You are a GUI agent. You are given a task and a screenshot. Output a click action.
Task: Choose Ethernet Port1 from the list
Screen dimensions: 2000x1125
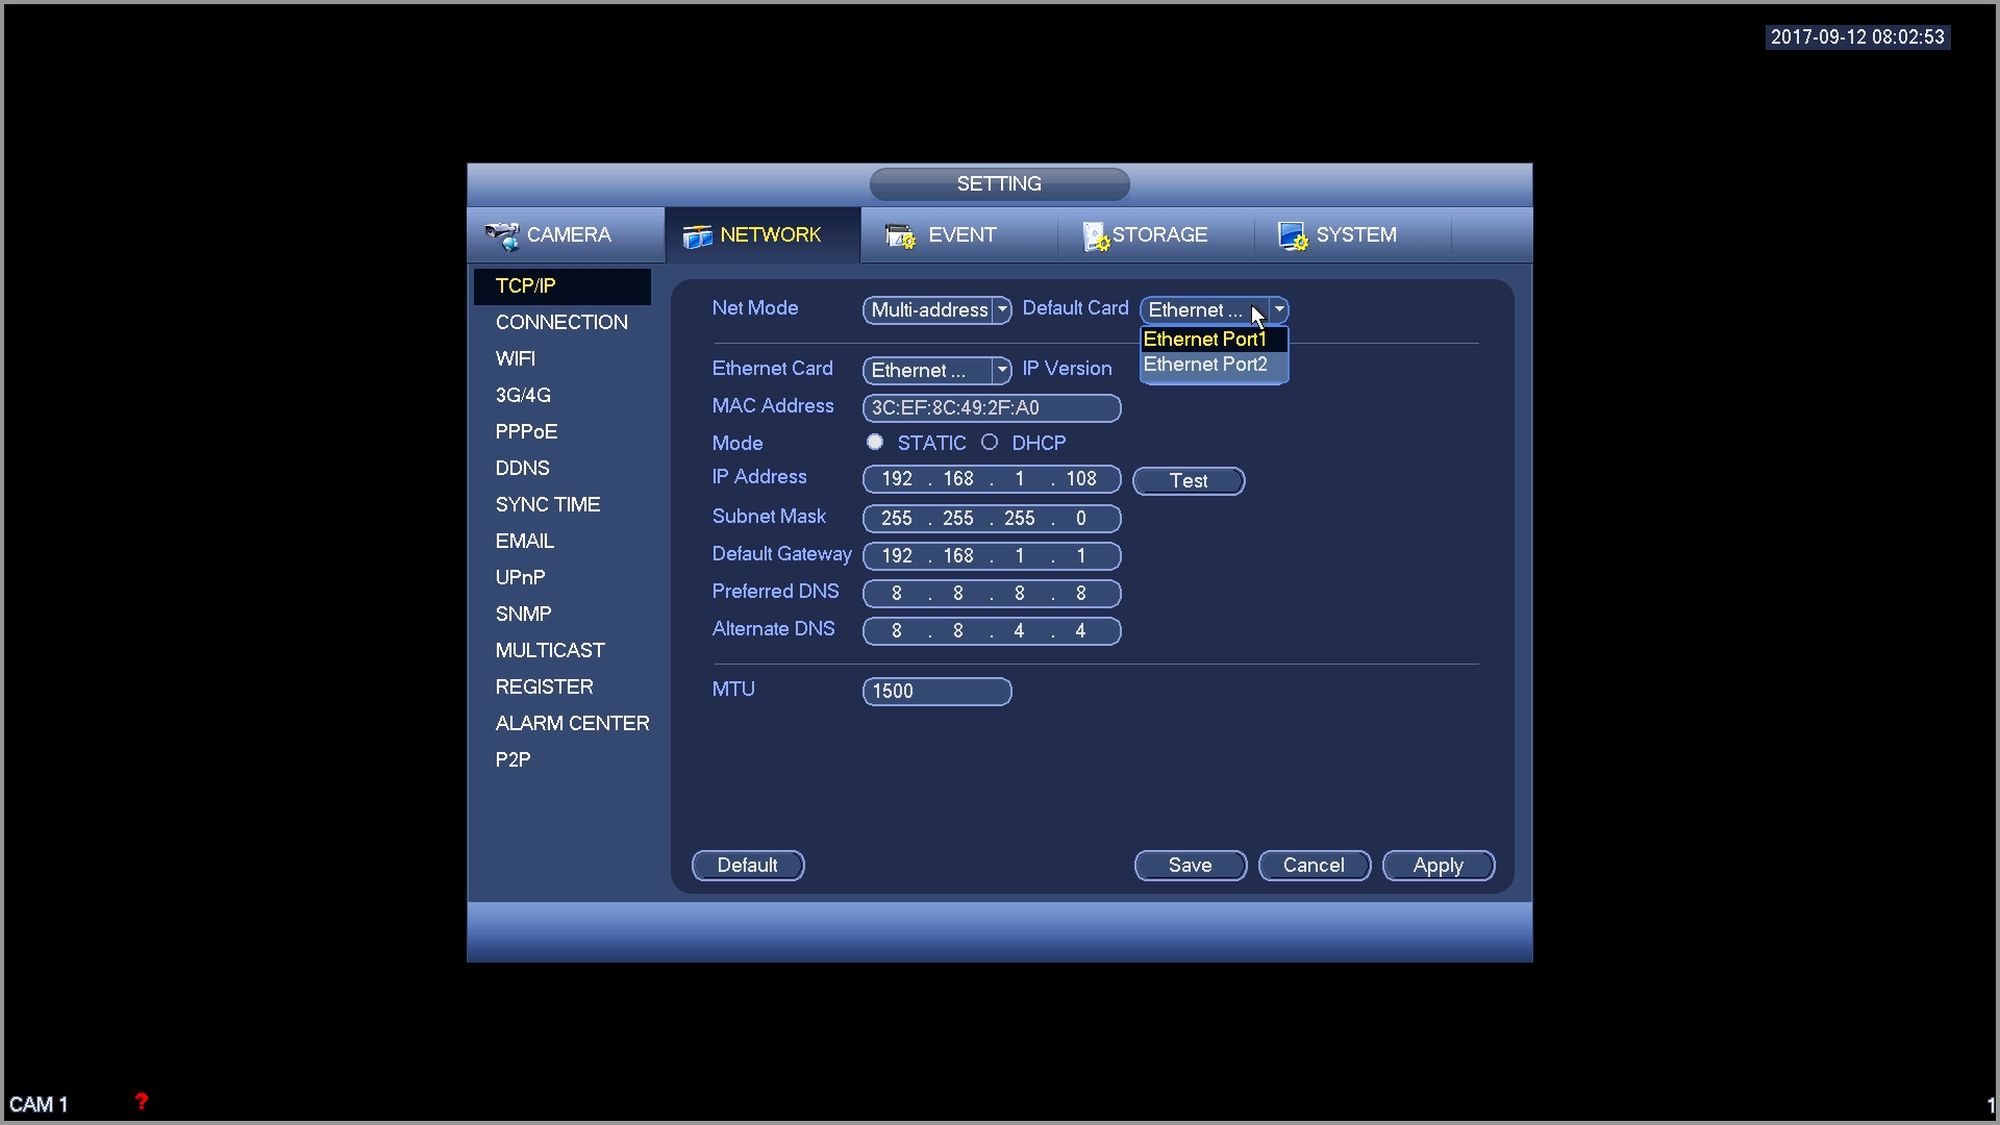(1206, 339)
